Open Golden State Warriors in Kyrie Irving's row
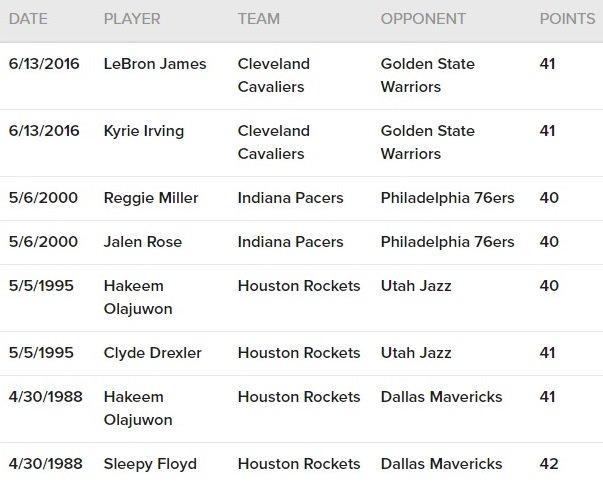 click(428, 142)
